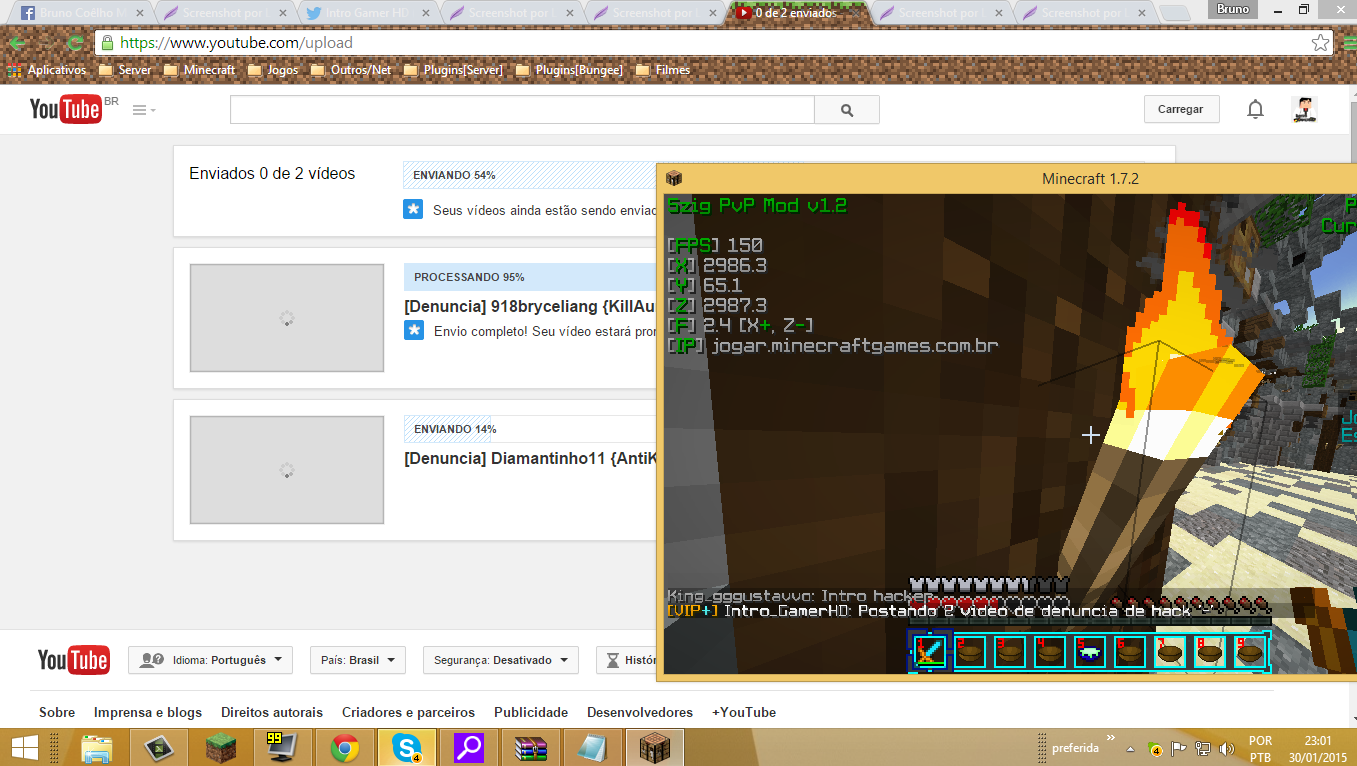Click the [Denuncia] Diamantinho11 video title
Image resolution: width=1357 pixels, height=766 pixels.
click(530, 459)
